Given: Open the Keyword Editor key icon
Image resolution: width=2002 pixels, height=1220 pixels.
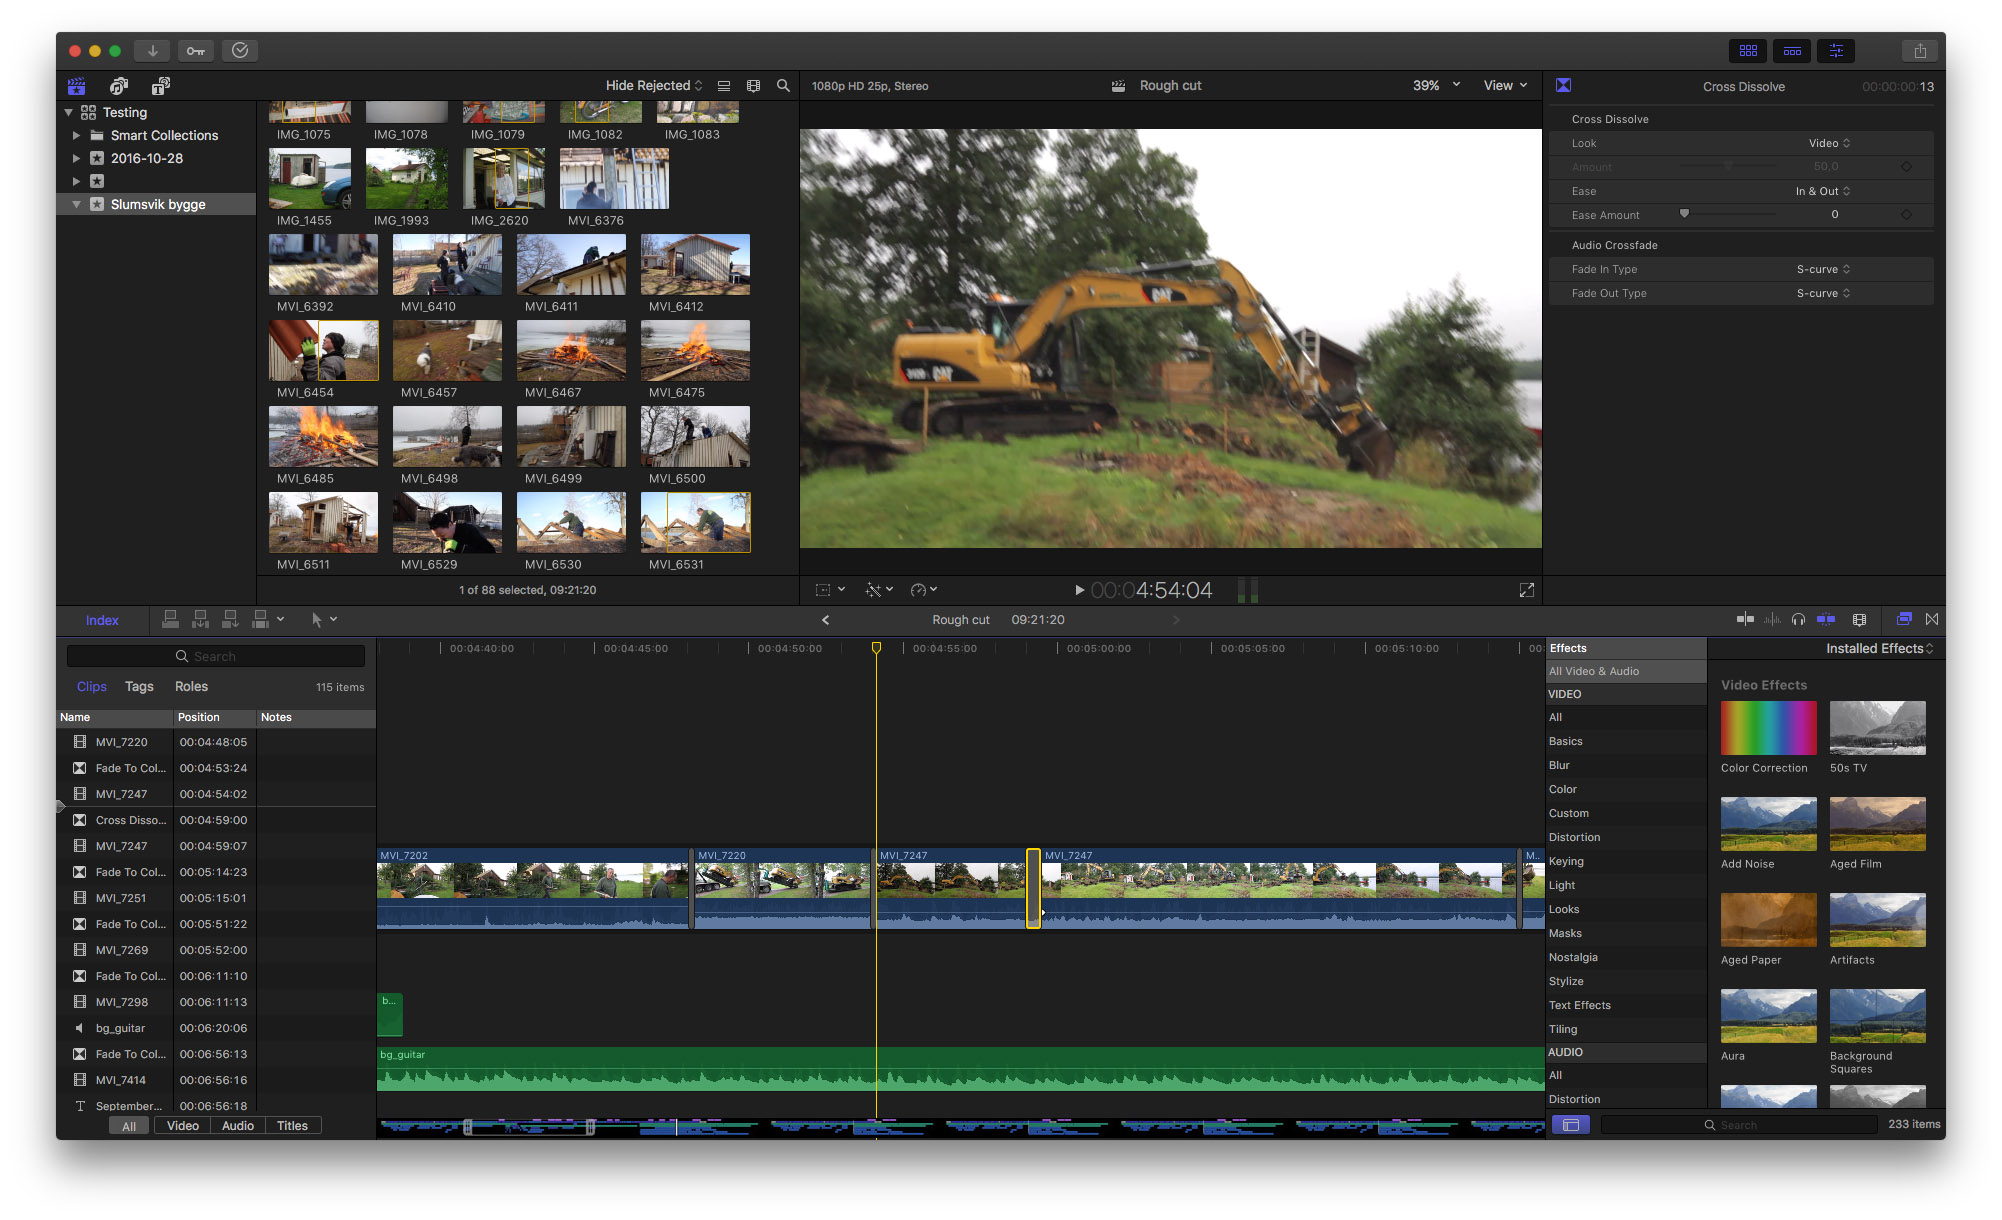Looking at the screenshot, I should click(x=196, y=51).
